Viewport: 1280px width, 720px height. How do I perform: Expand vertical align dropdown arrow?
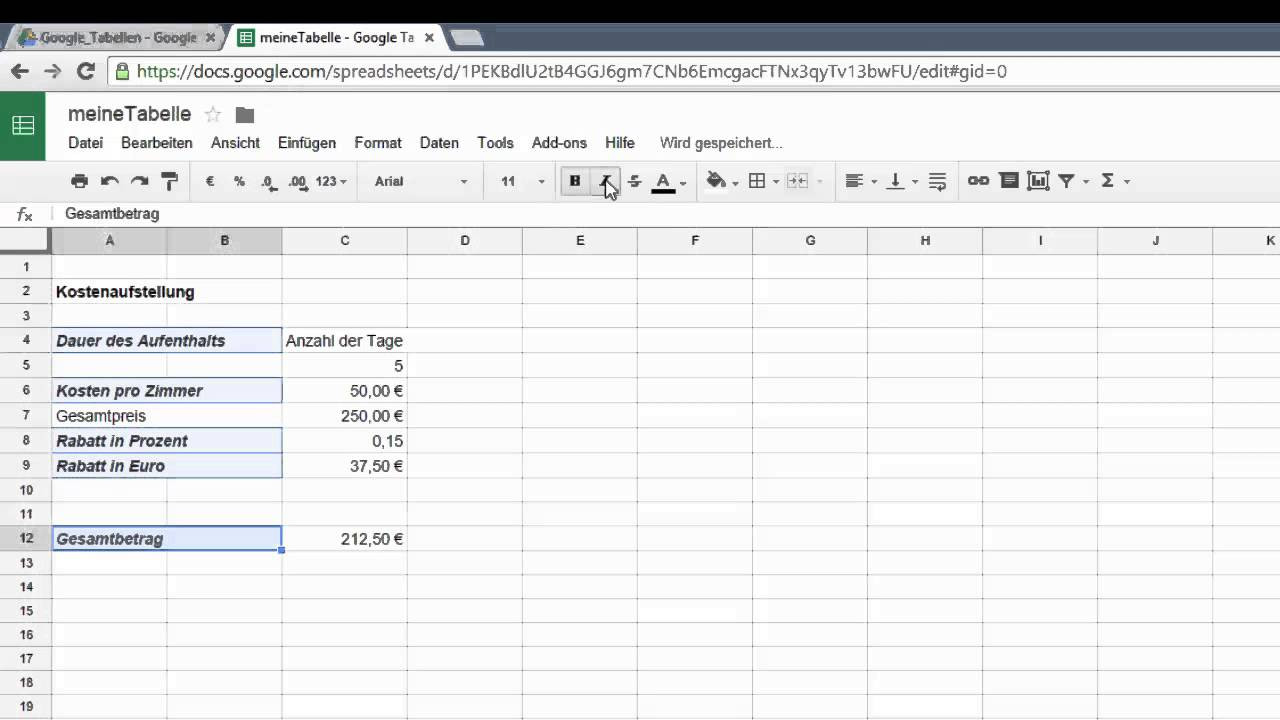[915, 182]
